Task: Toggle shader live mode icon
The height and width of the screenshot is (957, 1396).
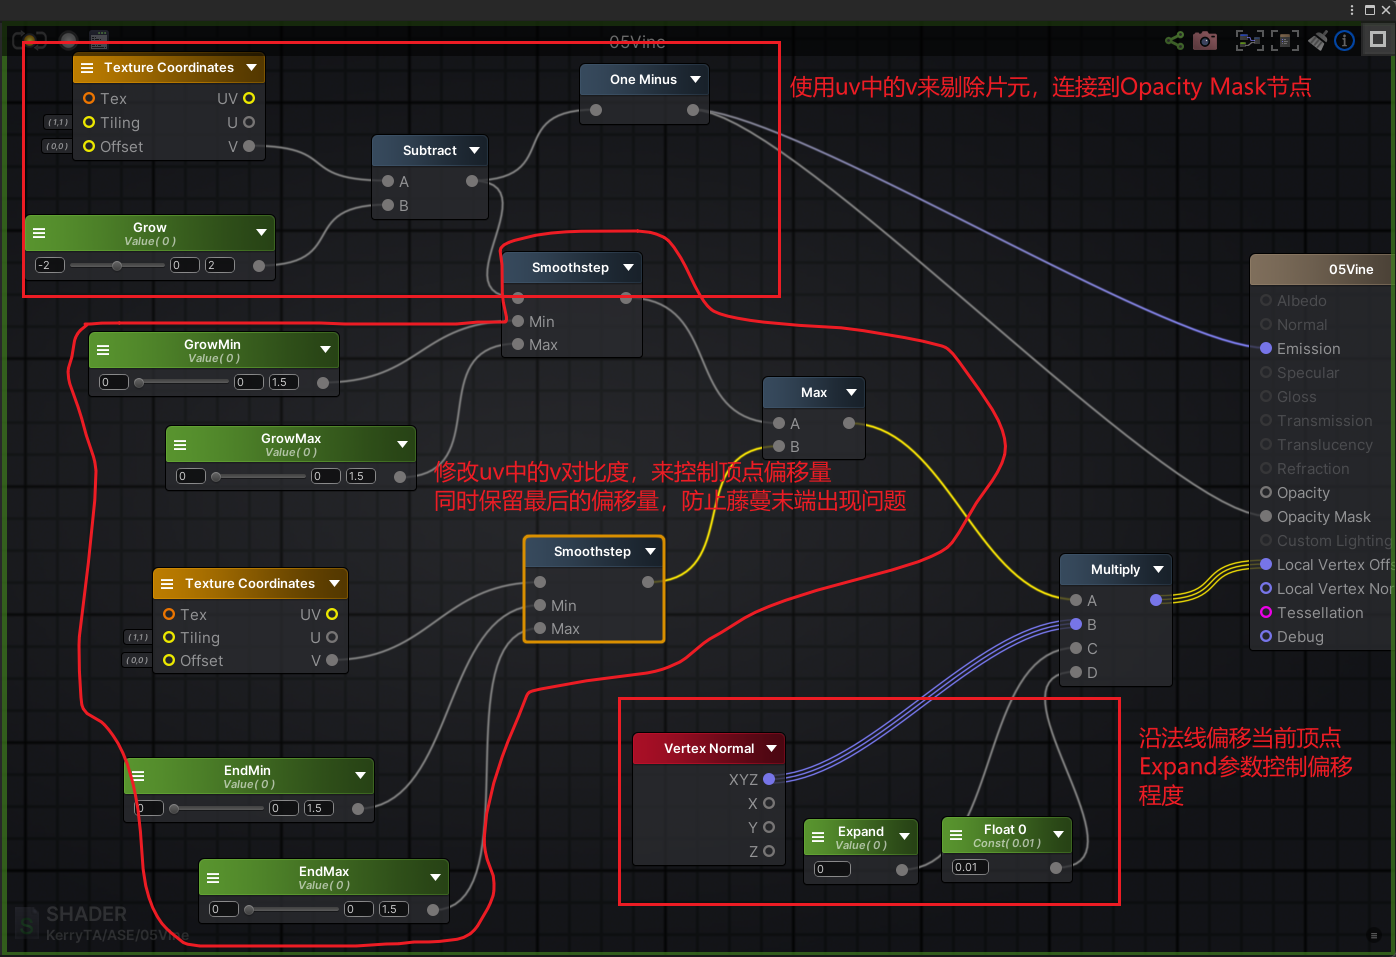Action: coord(29,41)
